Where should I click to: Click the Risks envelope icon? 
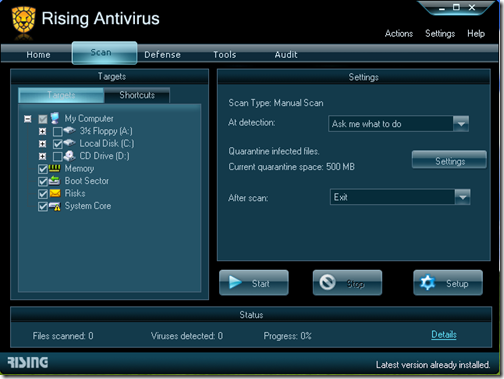[x=55, y=193]
